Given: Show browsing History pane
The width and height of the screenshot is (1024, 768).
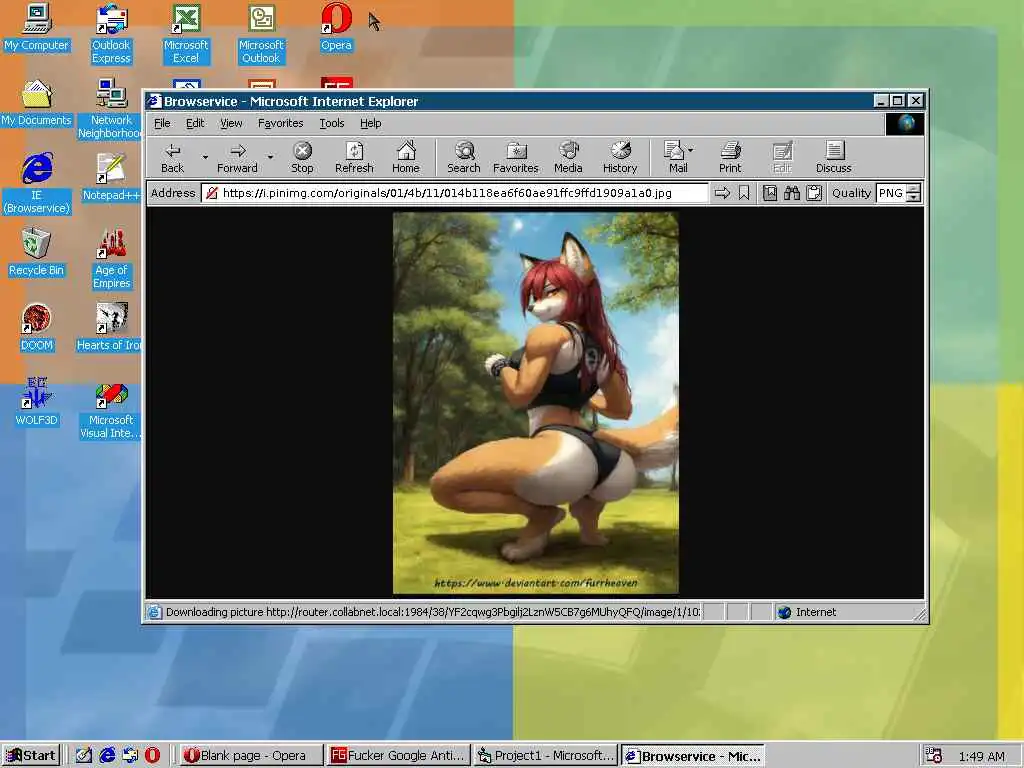Looking at the screenshot, I should point(620,157).
